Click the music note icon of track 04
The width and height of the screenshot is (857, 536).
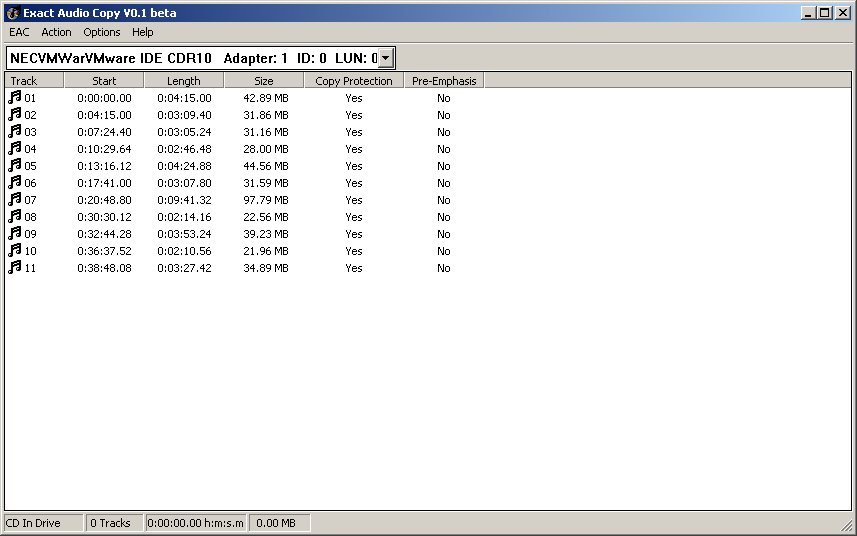point(15,148)
